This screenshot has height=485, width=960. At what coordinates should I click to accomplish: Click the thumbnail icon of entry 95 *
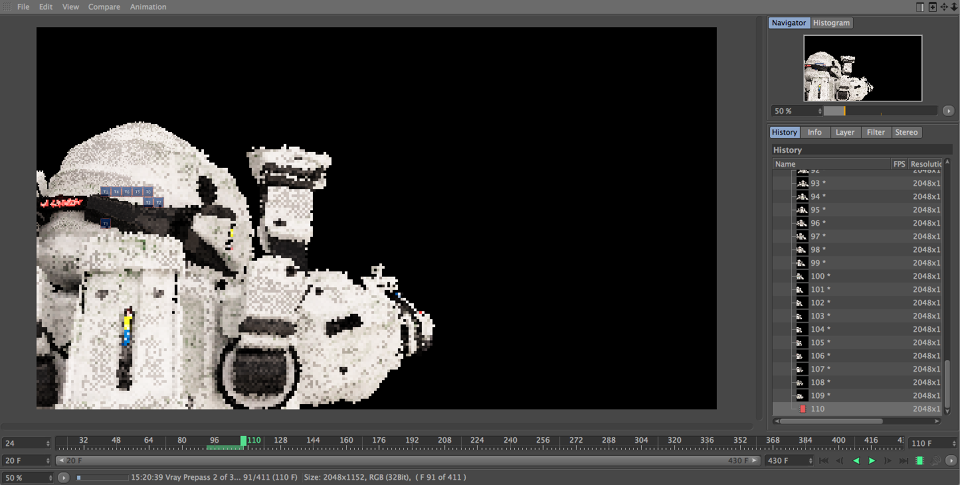[x=802, y=210]
